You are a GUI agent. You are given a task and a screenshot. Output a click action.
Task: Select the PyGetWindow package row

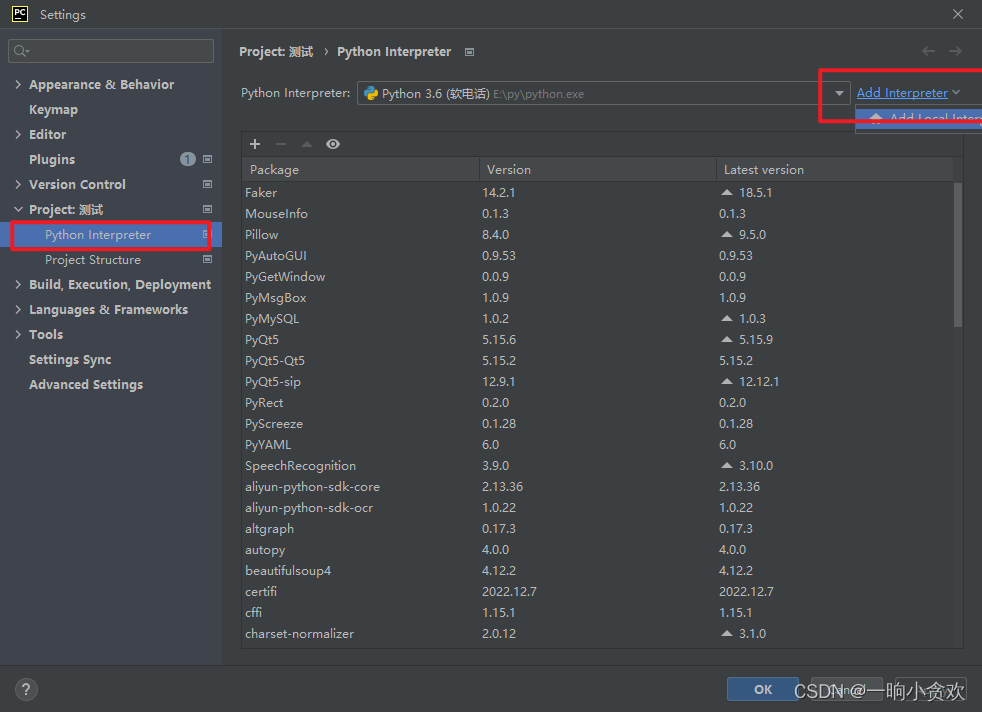coord(598,277)
